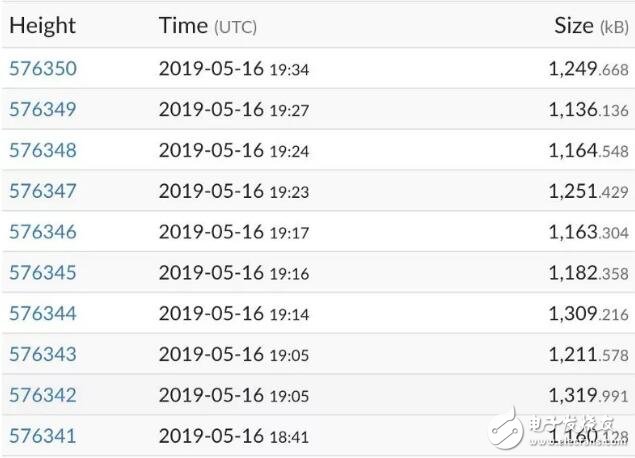
Task: Click the Time (UTC) column header
Action: coord(207,26)
